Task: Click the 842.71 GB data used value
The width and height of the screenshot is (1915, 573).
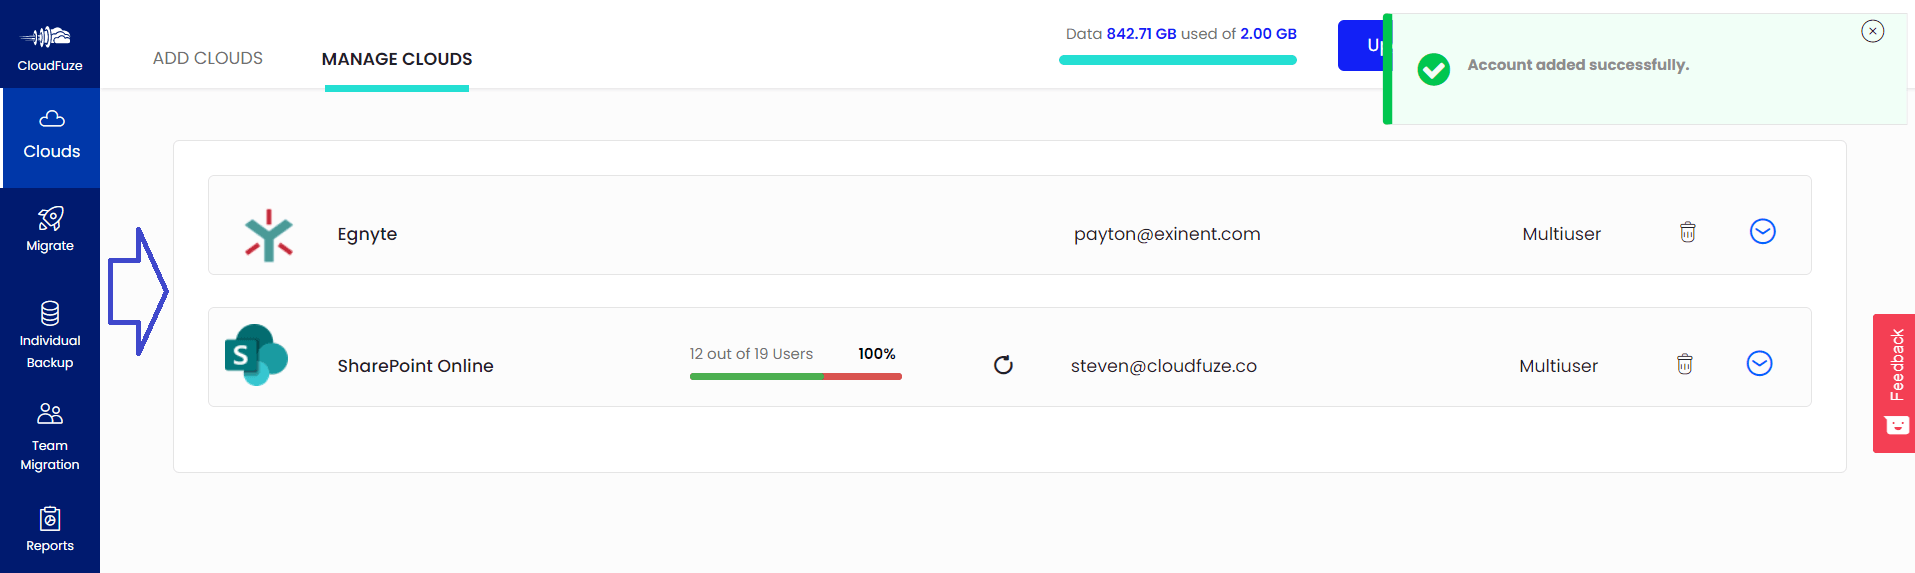Action: click(1141, 34)
